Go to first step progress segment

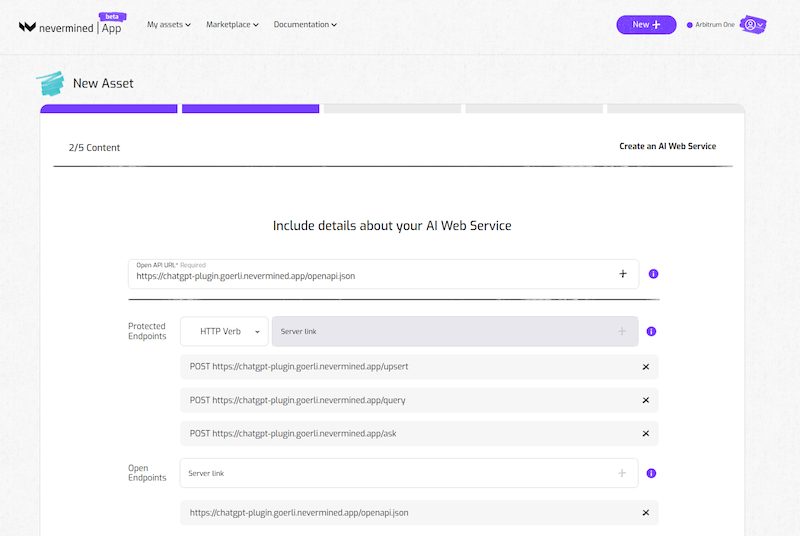pyautogui.click(x=109, y=109)
